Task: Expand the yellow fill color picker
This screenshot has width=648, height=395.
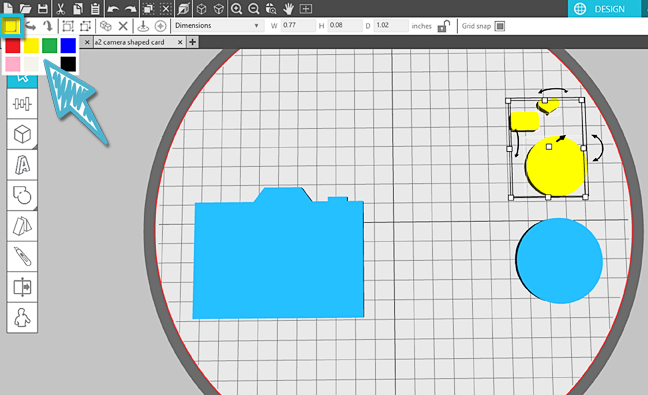Action: coord(11,26)
